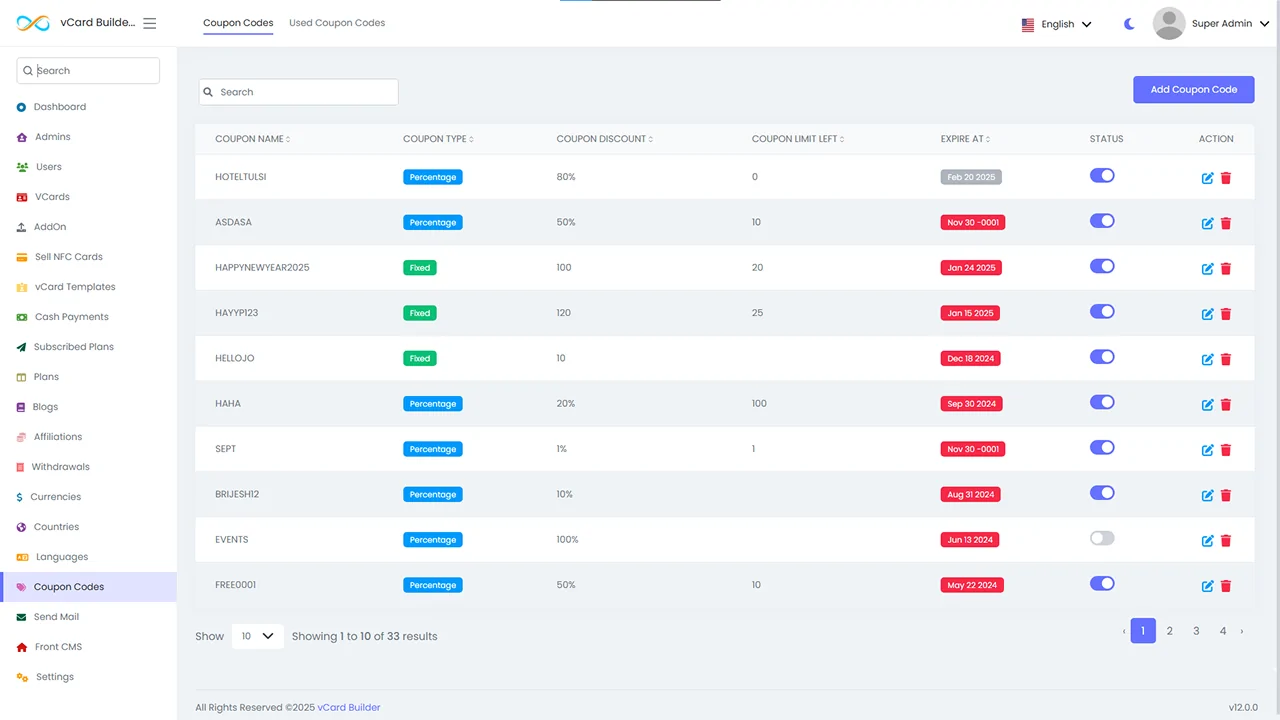The image size is (1280, 720).
Task: Click the trash icon for FREE0001 coupon
Action: [x=1226, y=586]
